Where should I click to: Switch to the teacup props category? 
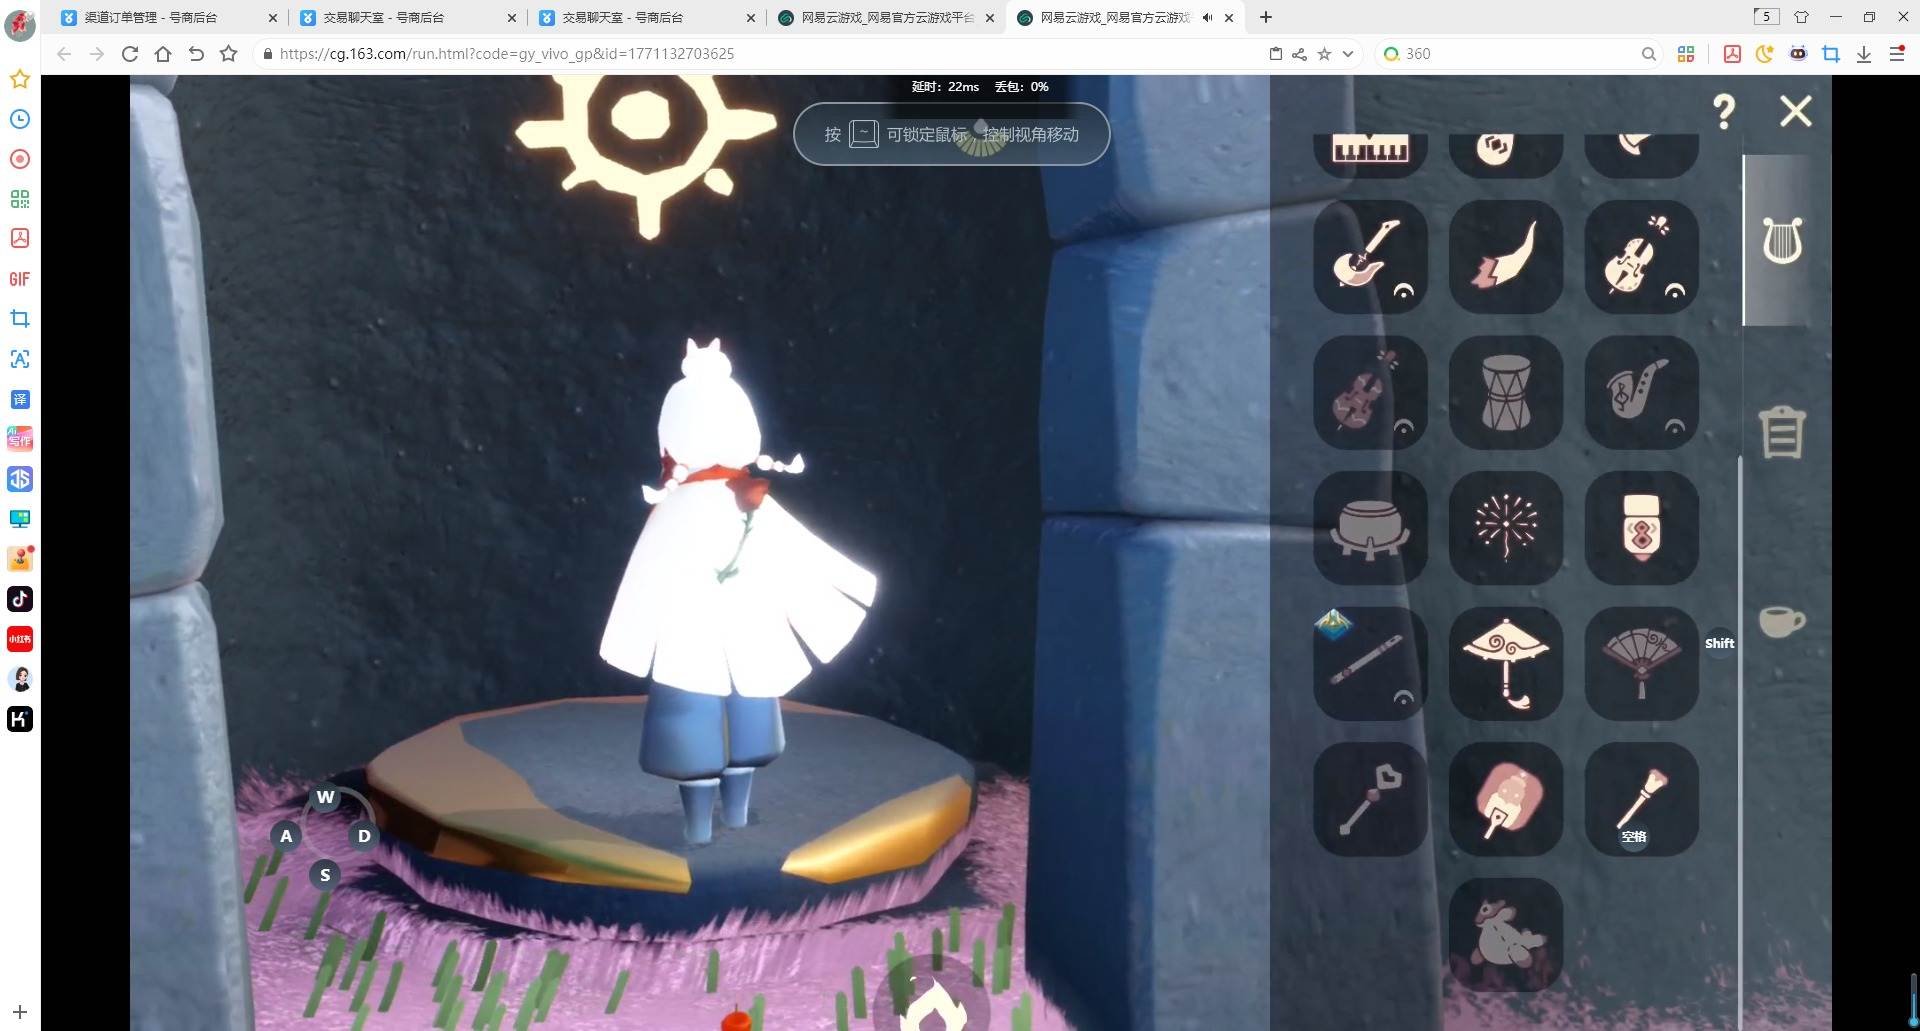1782,621
